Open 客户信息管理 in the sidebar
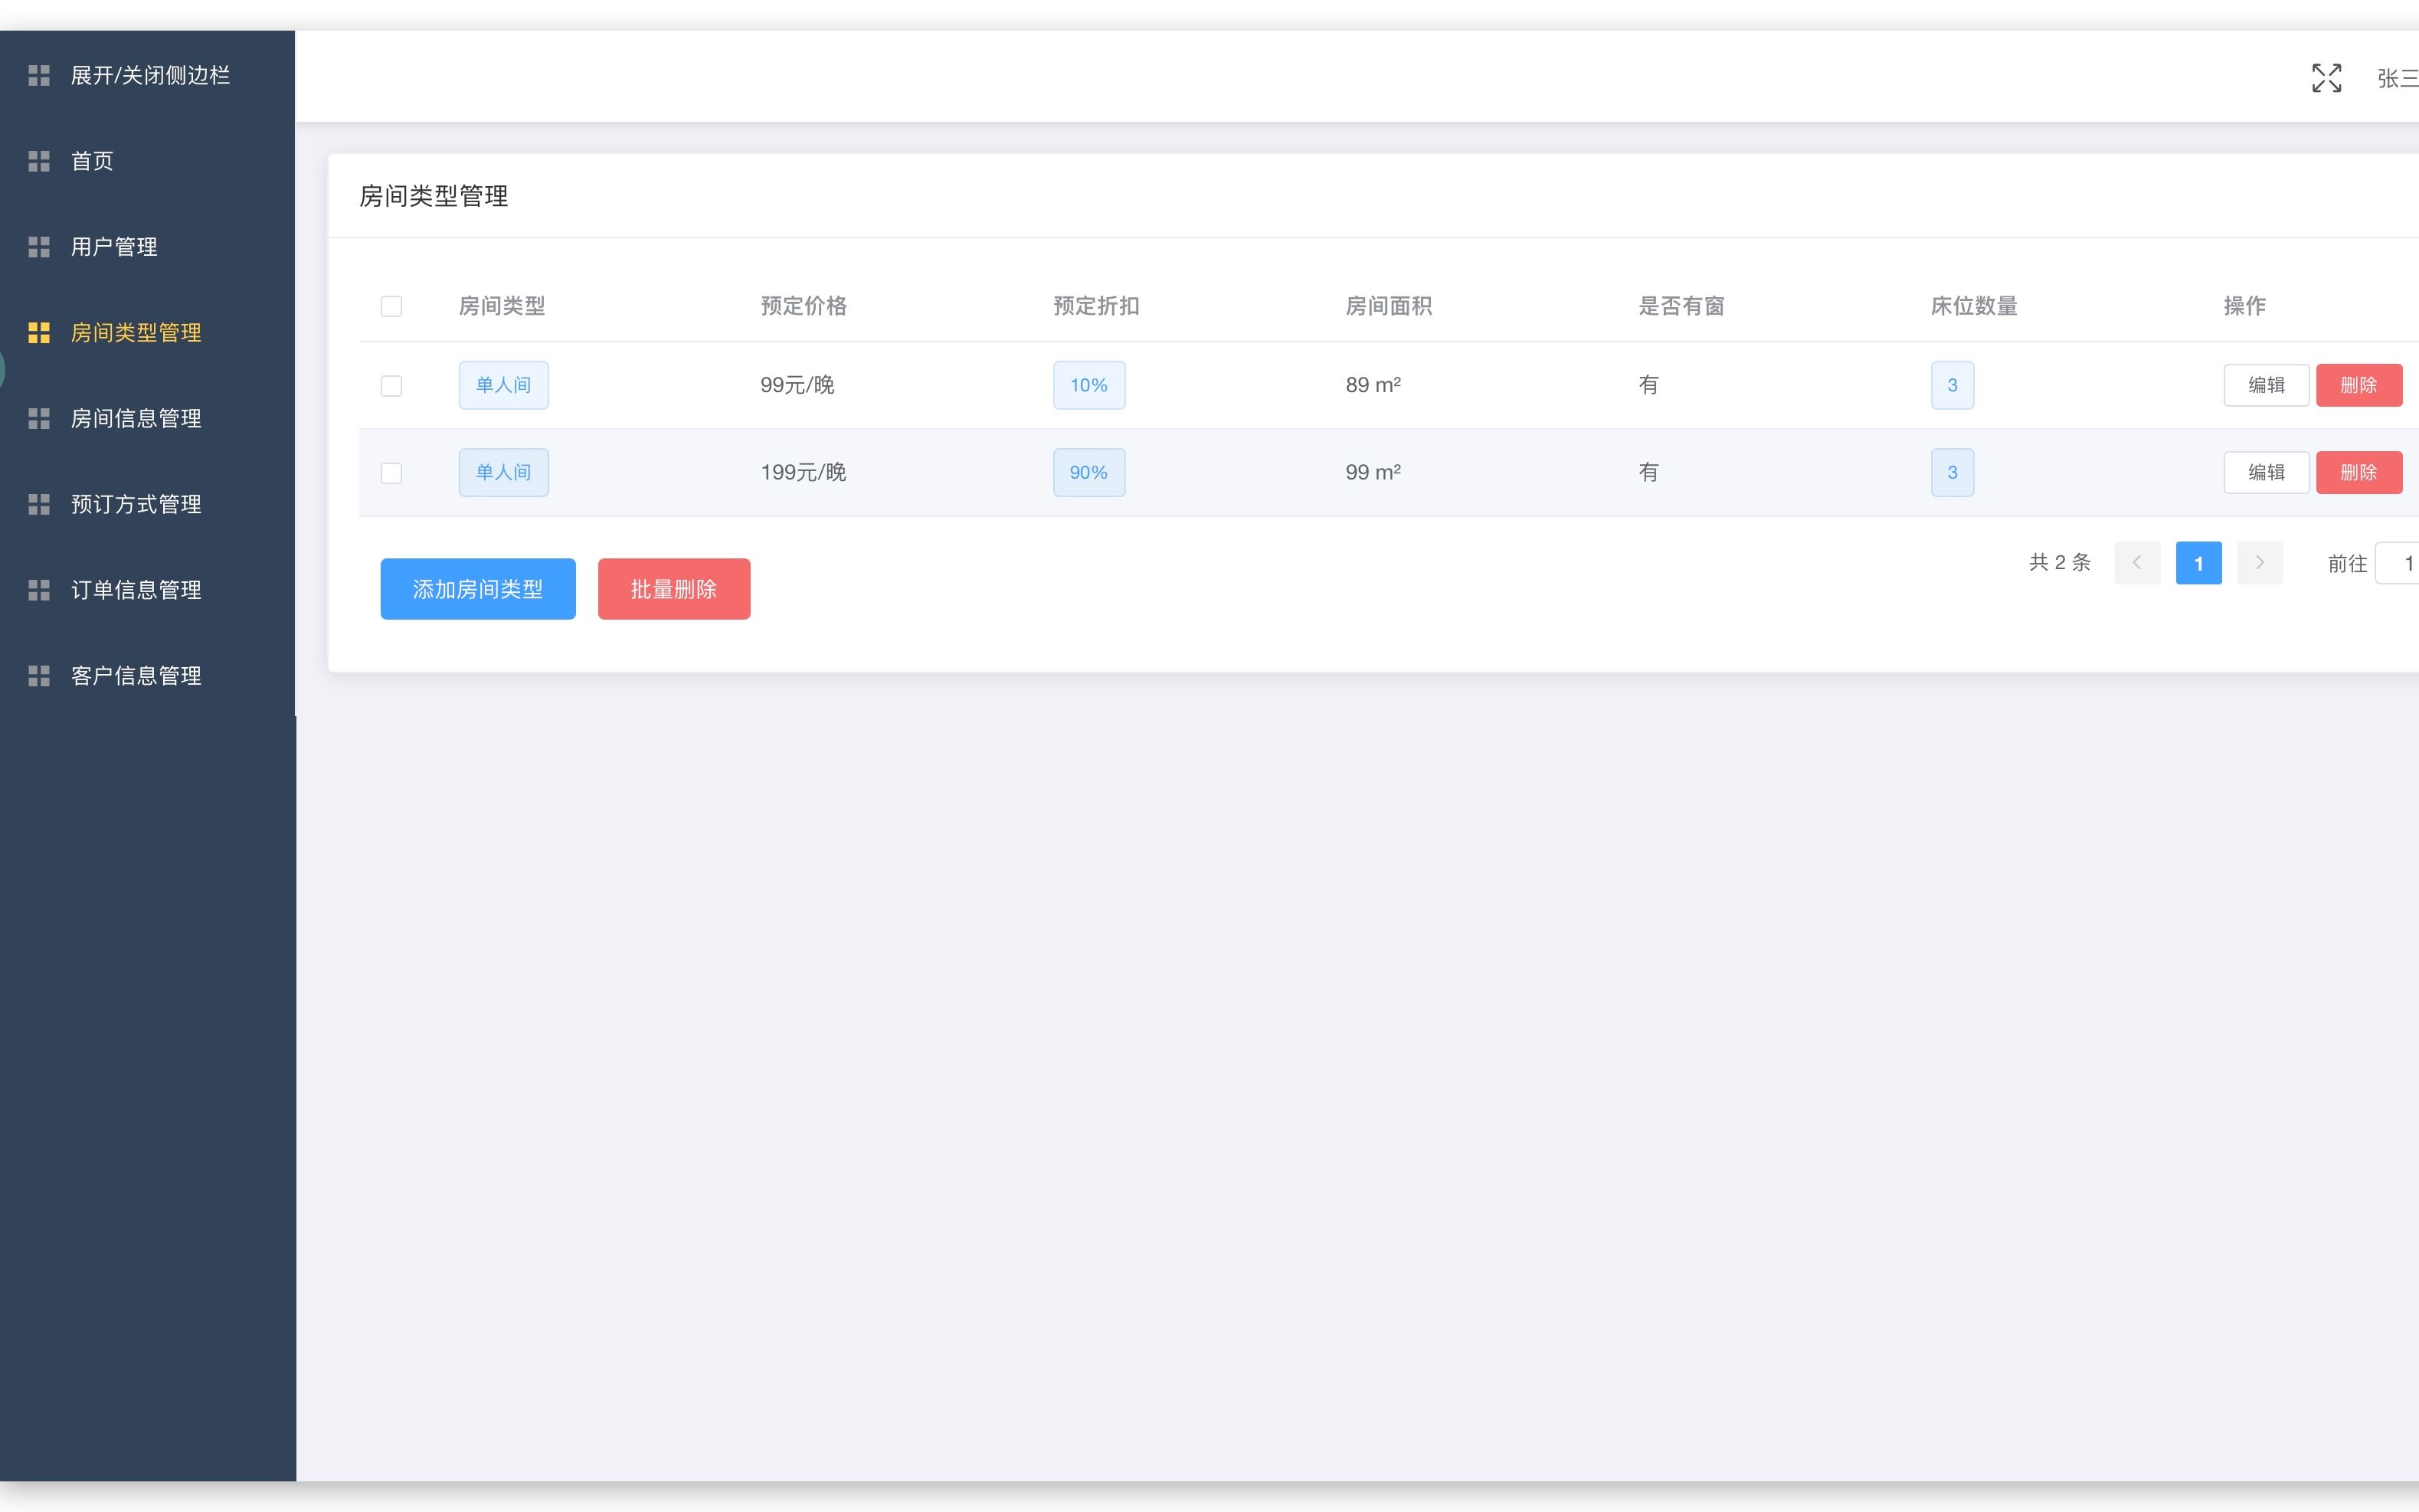This screenshot has width=2419, height=1512. (x=148, y=677)
